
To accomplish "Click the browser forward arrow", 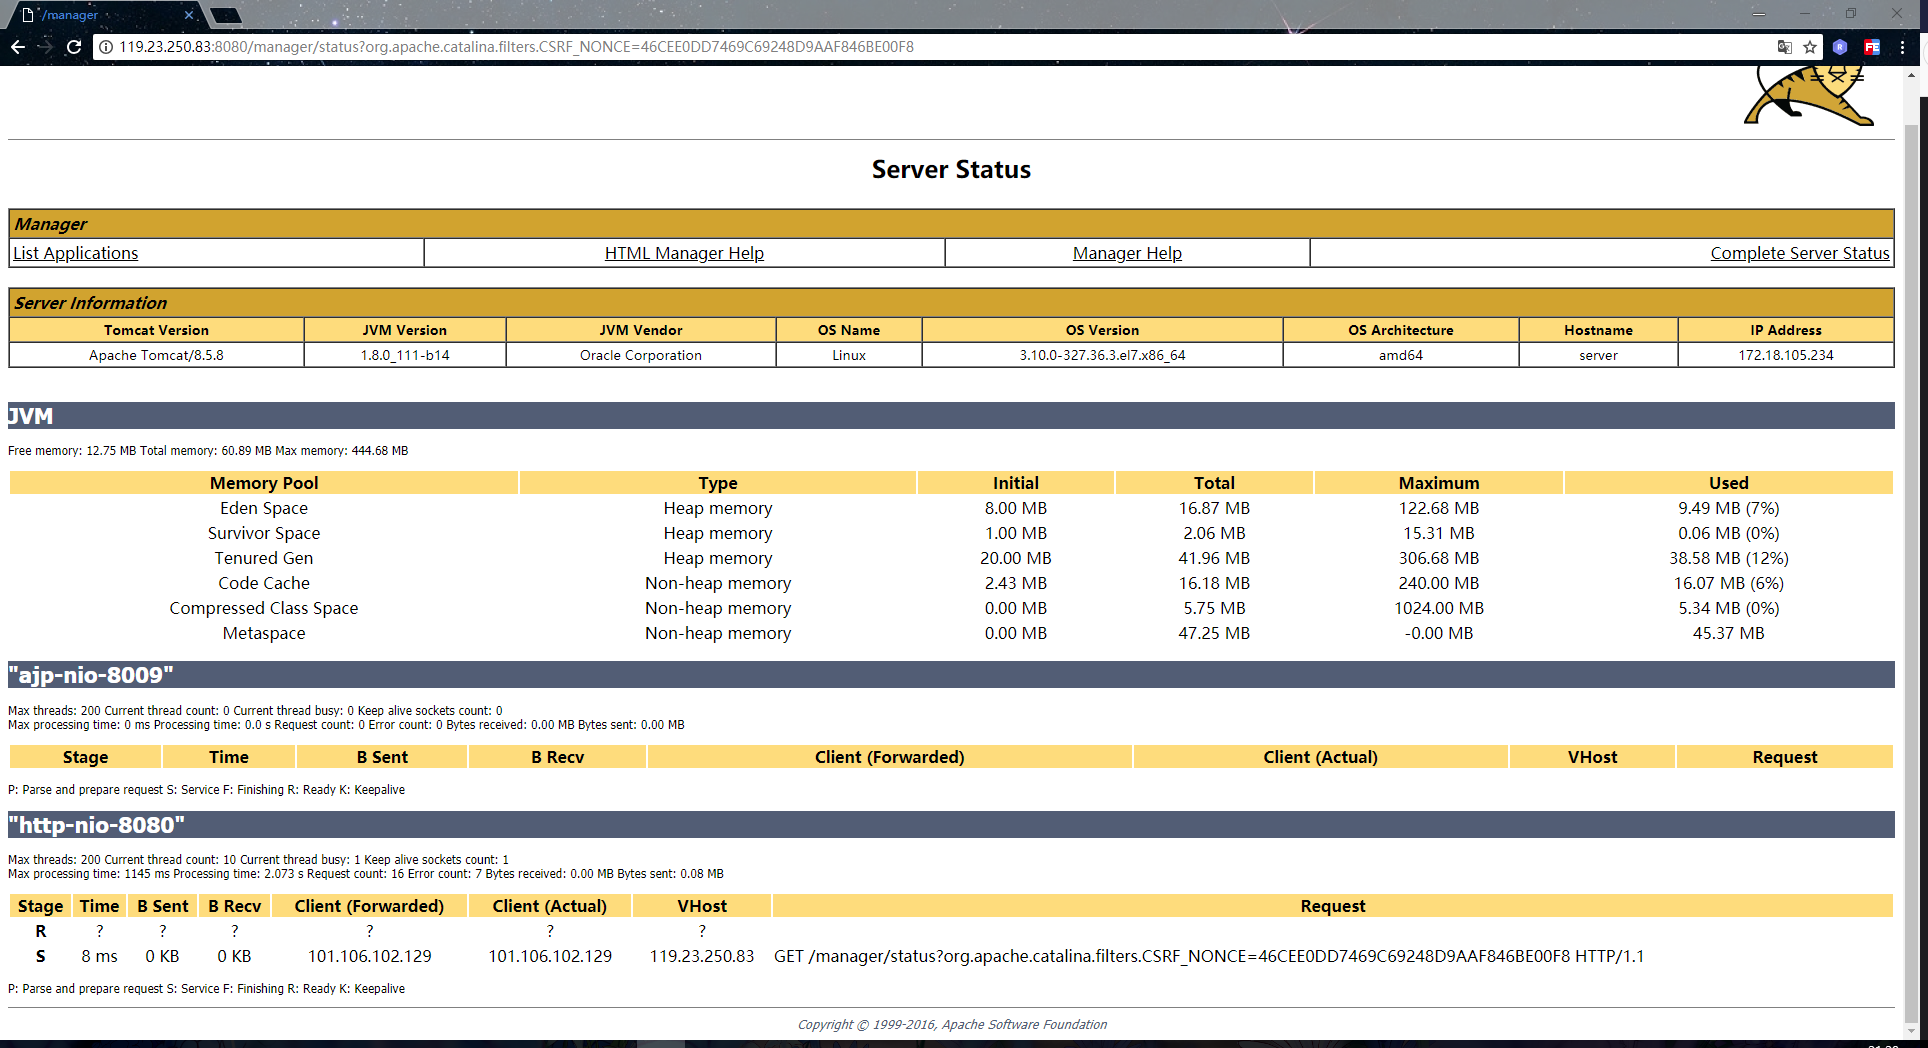I will click(45, 47).
